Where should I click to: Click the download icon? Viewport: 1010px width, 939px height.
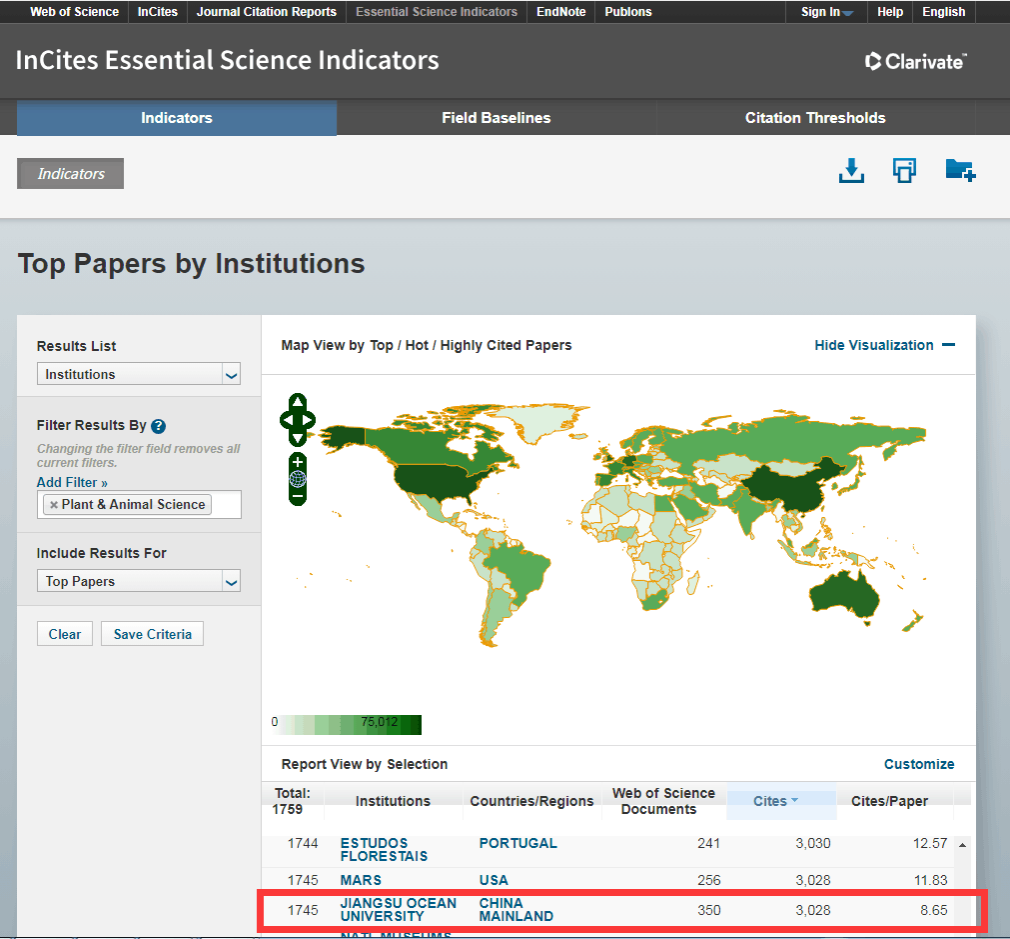(x=851, y=171)
